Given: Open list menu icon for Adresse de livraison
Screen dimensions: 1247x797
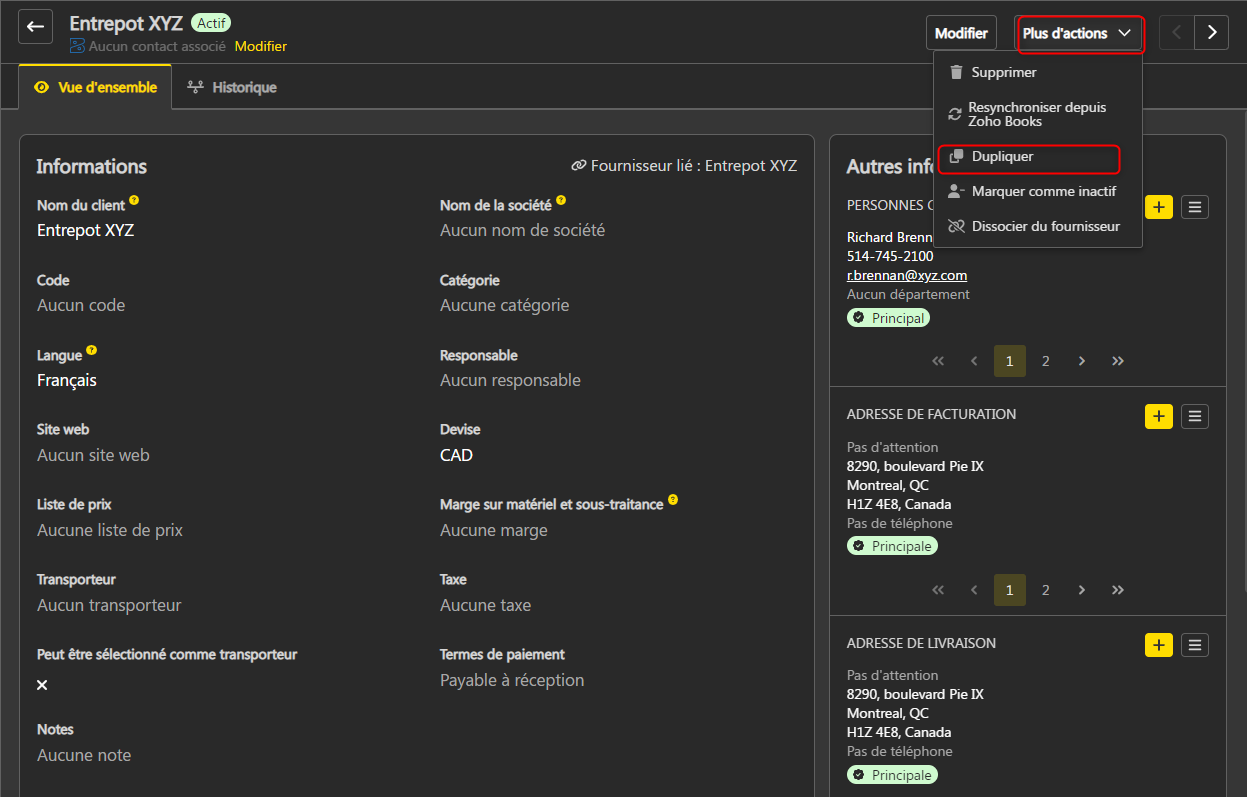Looking at the screenshot, I should [x=1194, y=645].
